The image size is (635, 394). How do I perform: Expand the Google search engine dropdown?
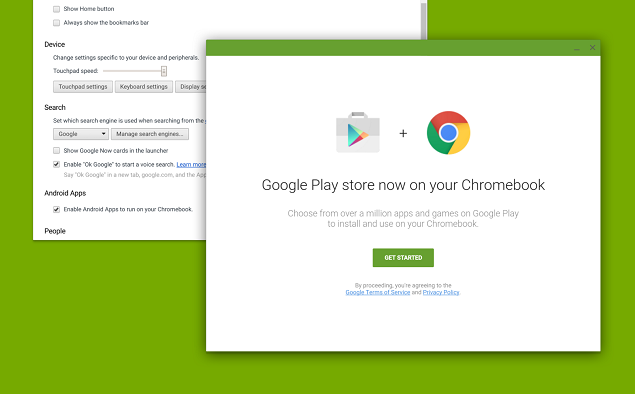[x=81, y=134]
